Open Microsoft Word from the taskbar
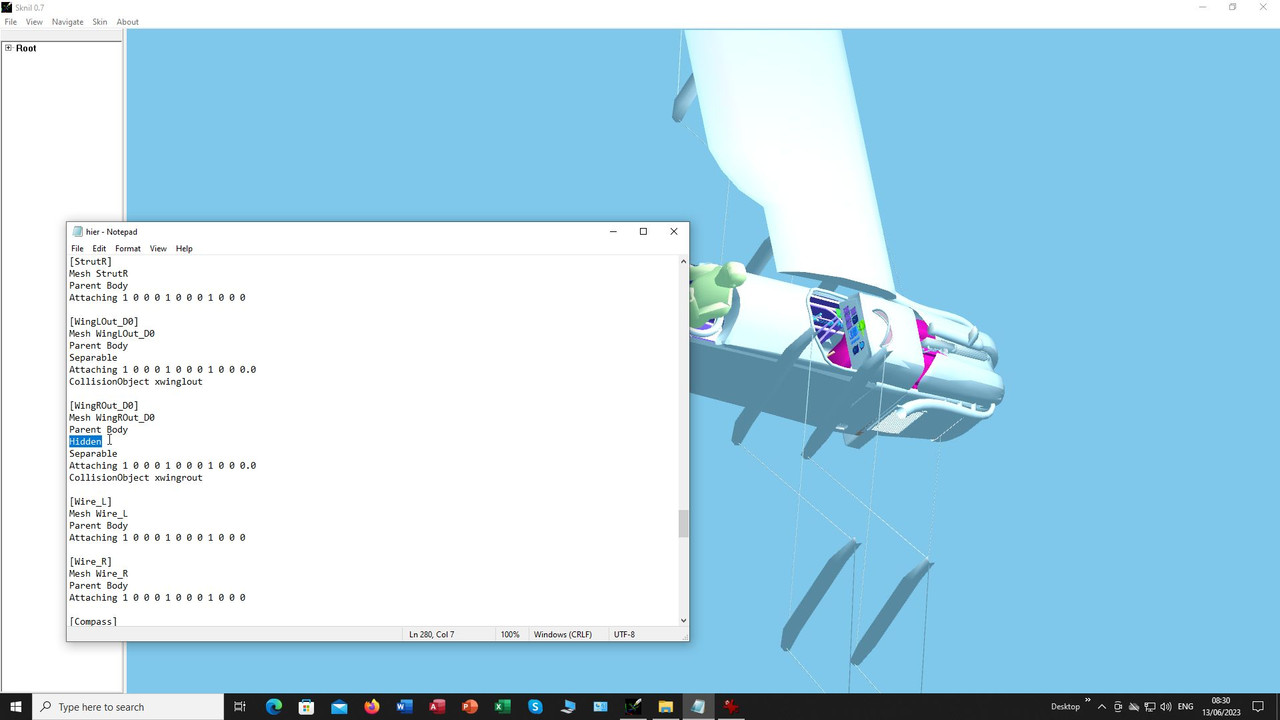The width and height of the screenshot is (1280, 720). (x=404, y=707)
